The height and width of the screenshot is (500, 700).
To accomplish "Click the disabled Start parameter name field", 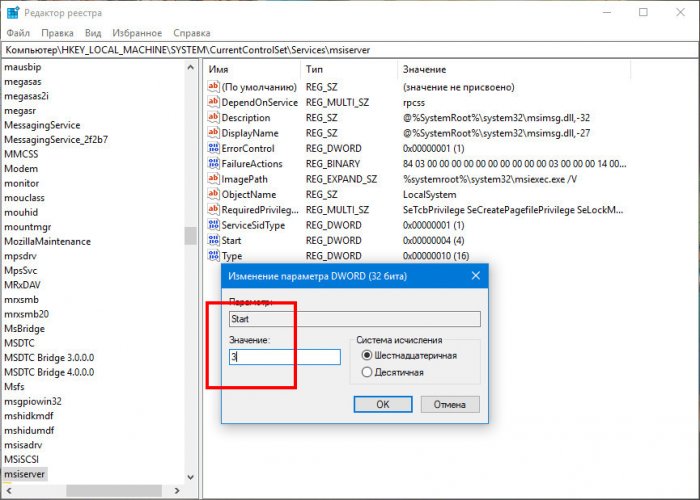I will pos(355,319).
